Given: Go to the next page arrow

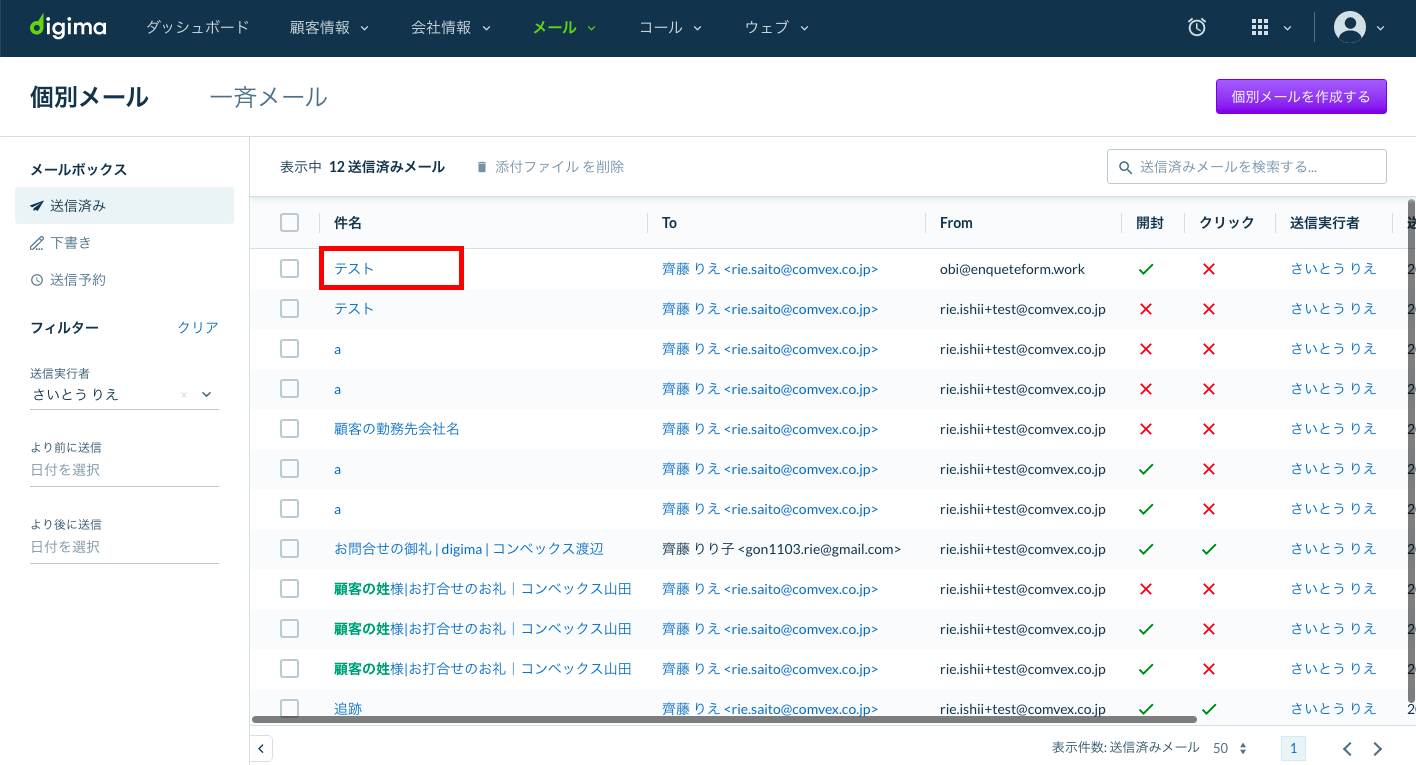Looking at the screenshot, I should 1378,748.
